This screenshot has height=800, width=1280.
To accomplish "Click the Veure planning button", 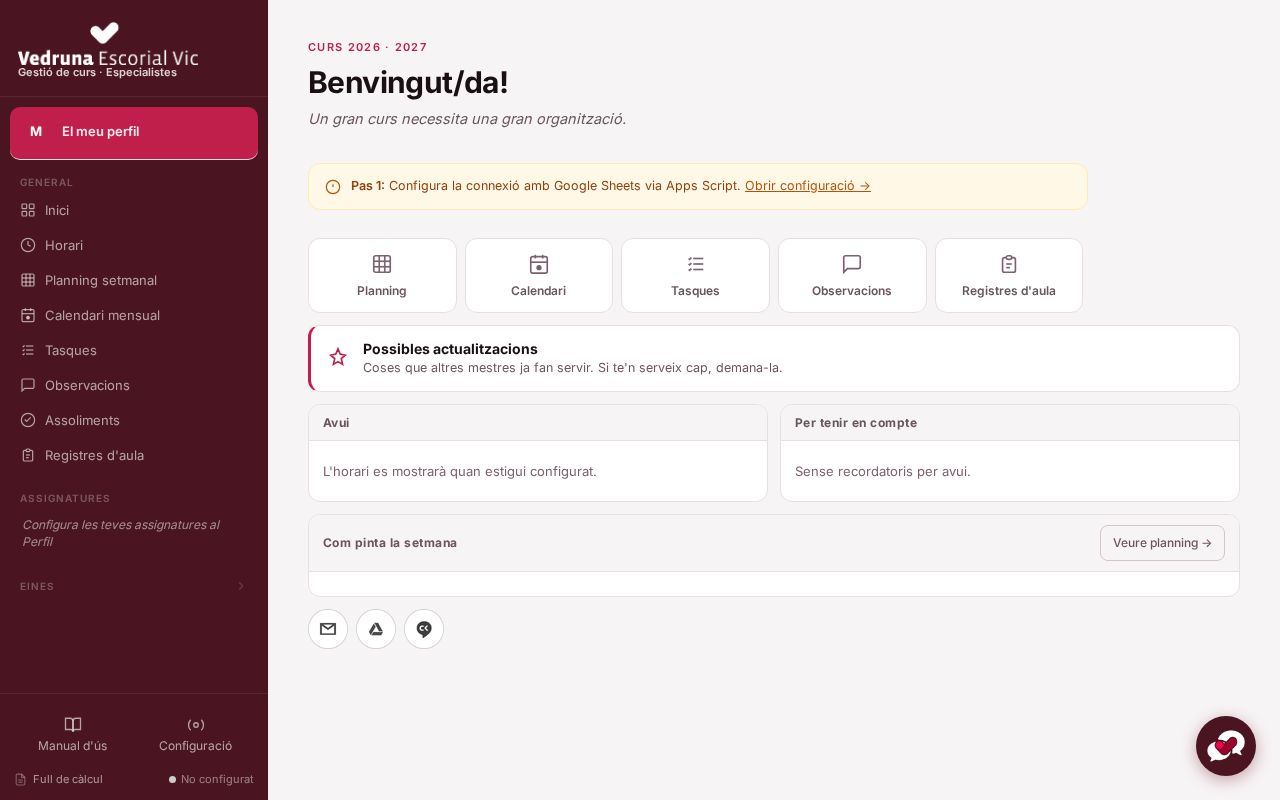I will (x=1162, y=543).
